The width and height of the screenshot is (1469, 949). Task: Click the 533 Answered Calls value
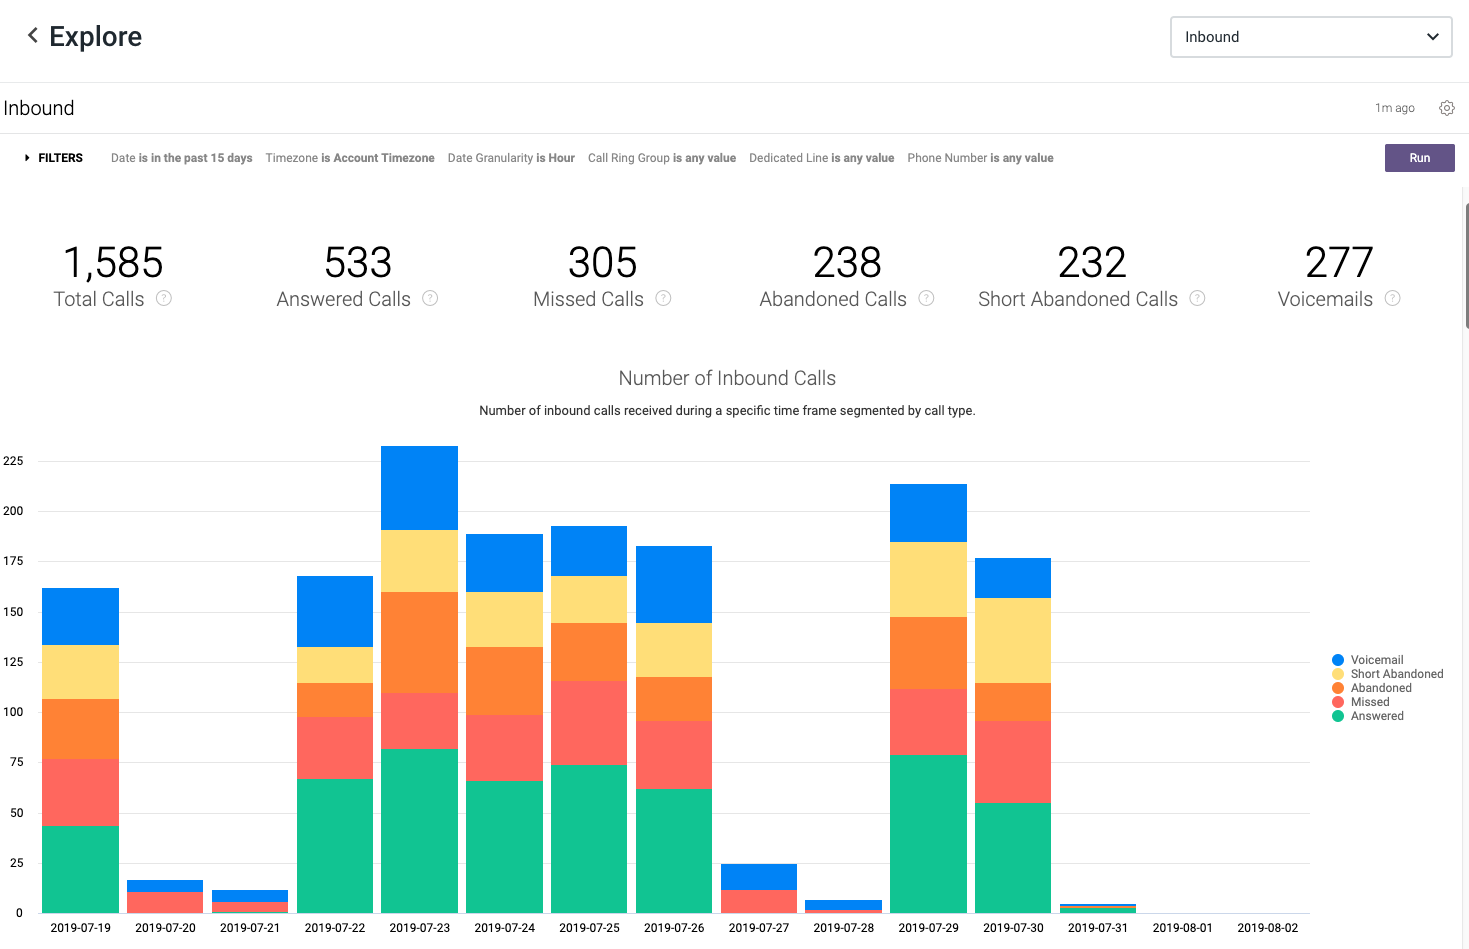pos(358,263)
